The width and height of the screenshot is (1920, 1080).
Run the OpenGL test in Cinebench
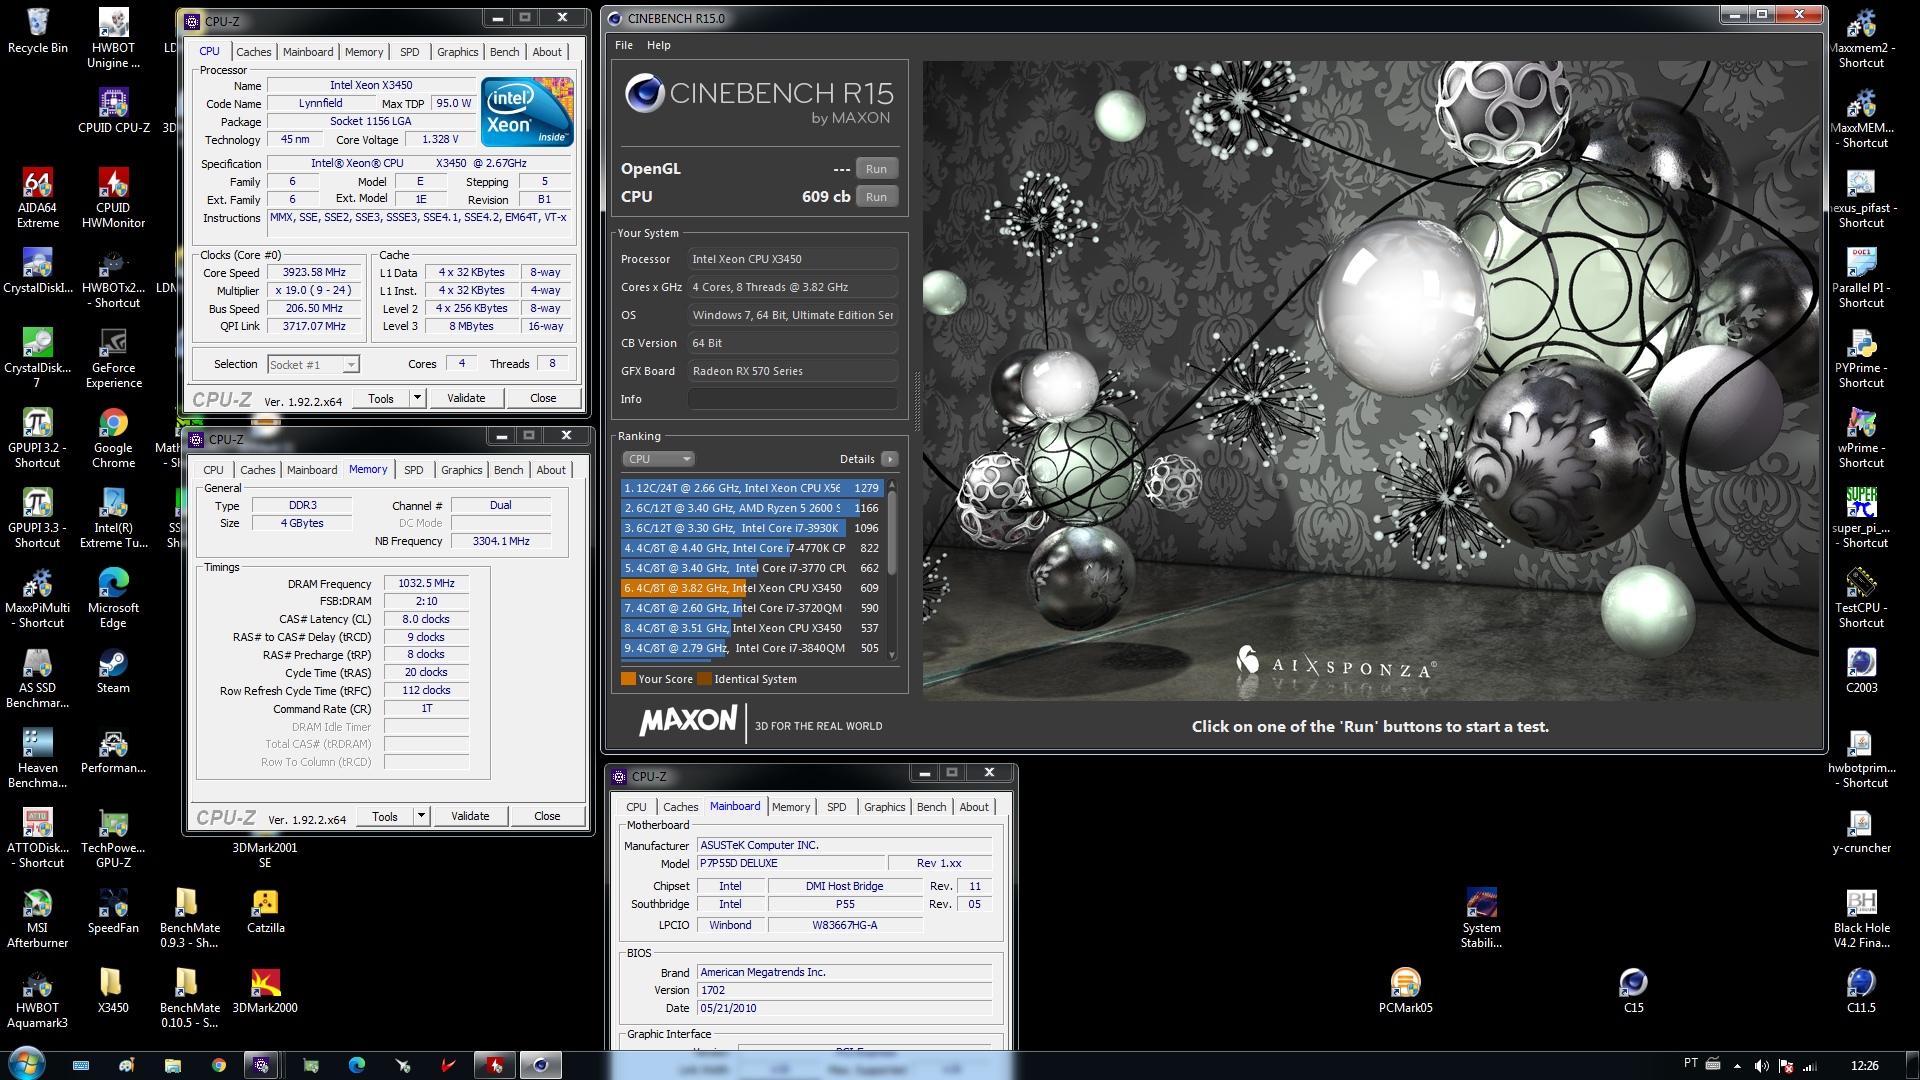pos(877,169)
